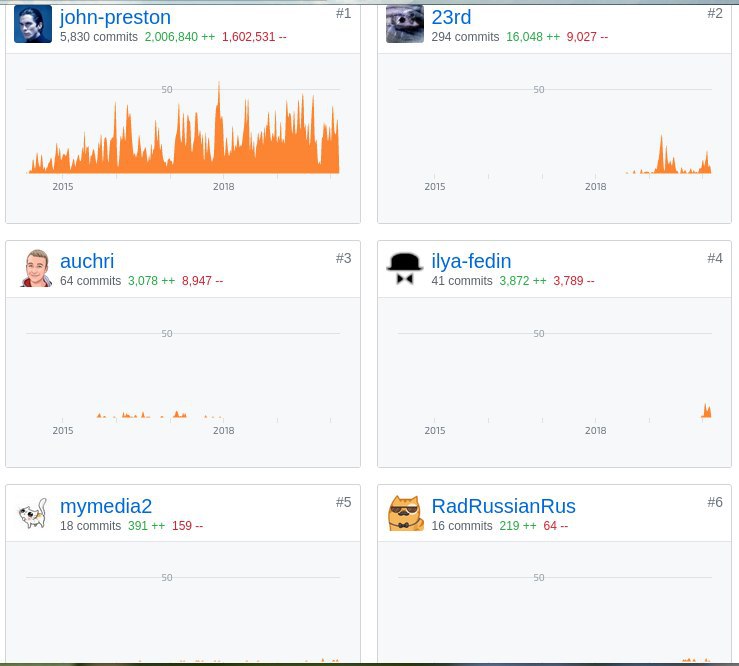This screenshot has width=739, height=666.
Task: Click ilya-fedin's 3,789 -- deletions
Action: 574,281
